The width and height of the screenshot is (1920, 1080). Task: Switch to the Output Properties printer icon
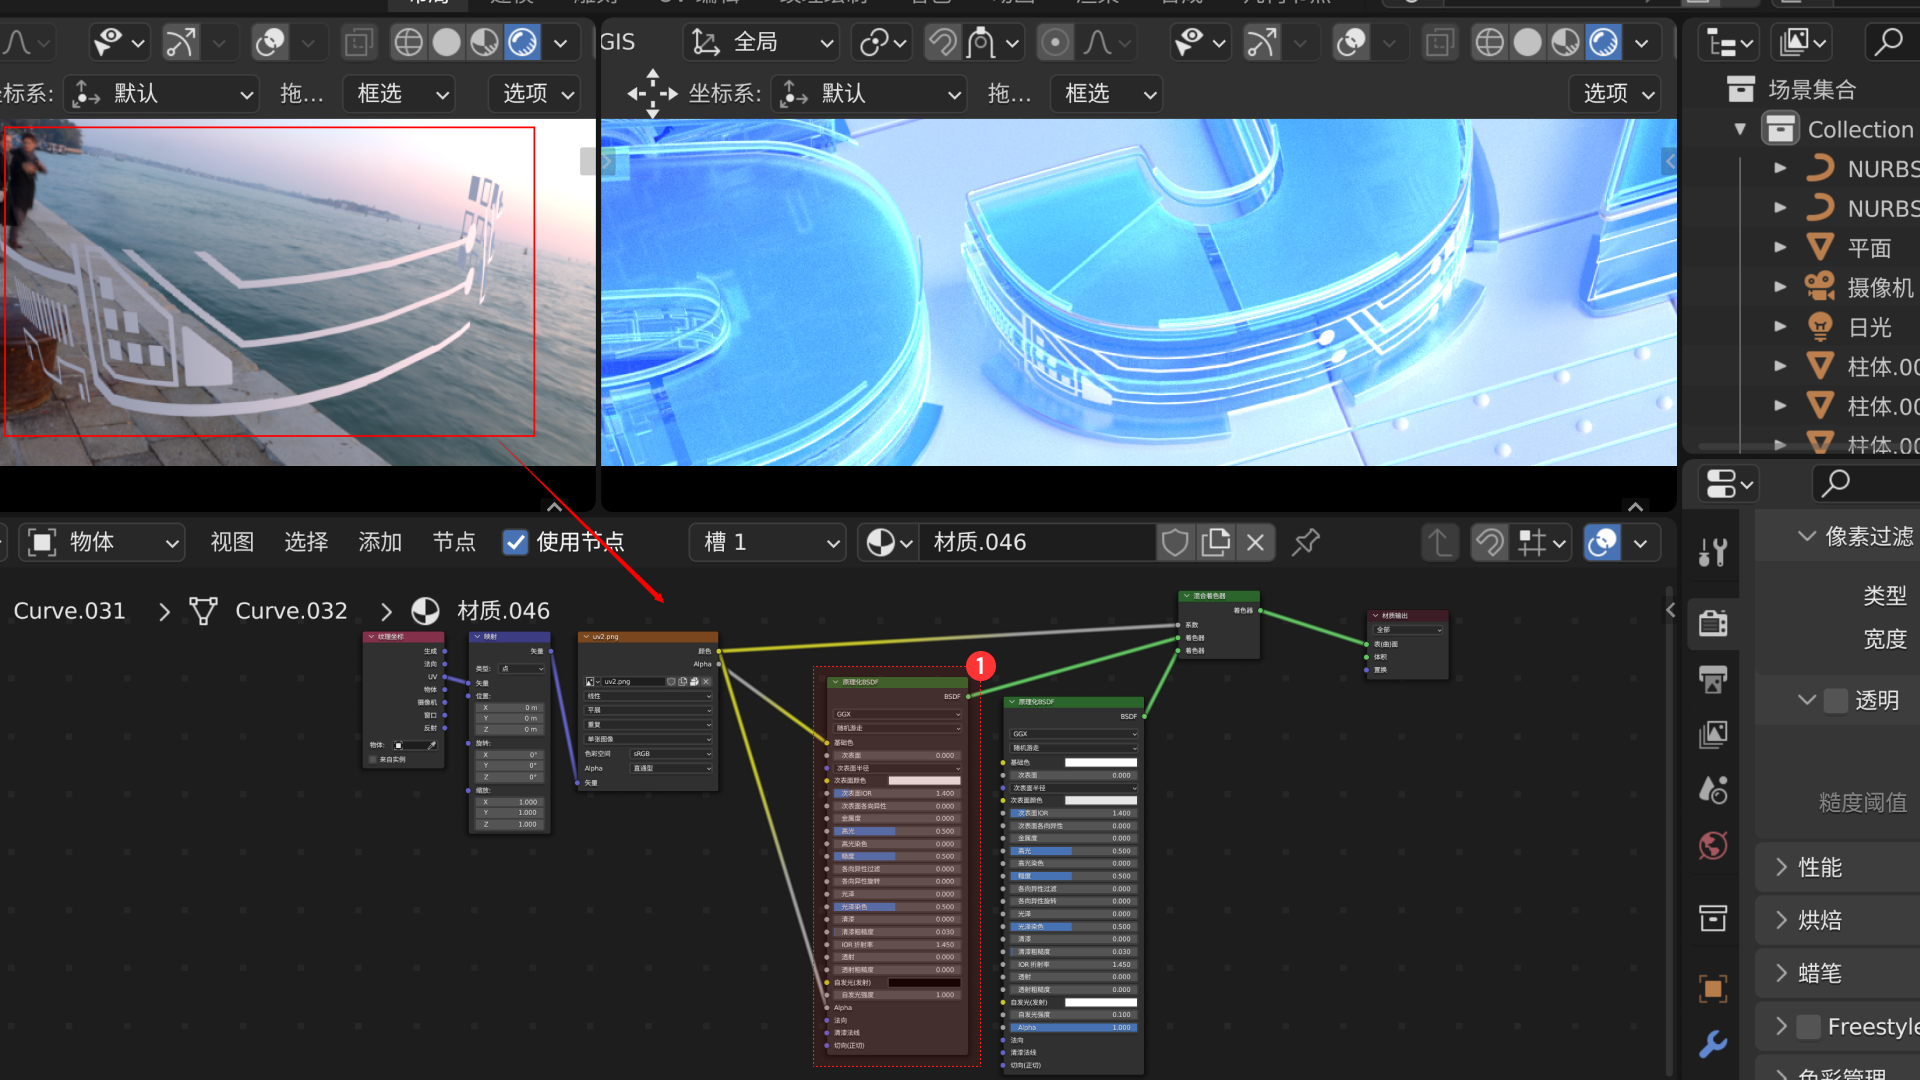[1713, 679]
